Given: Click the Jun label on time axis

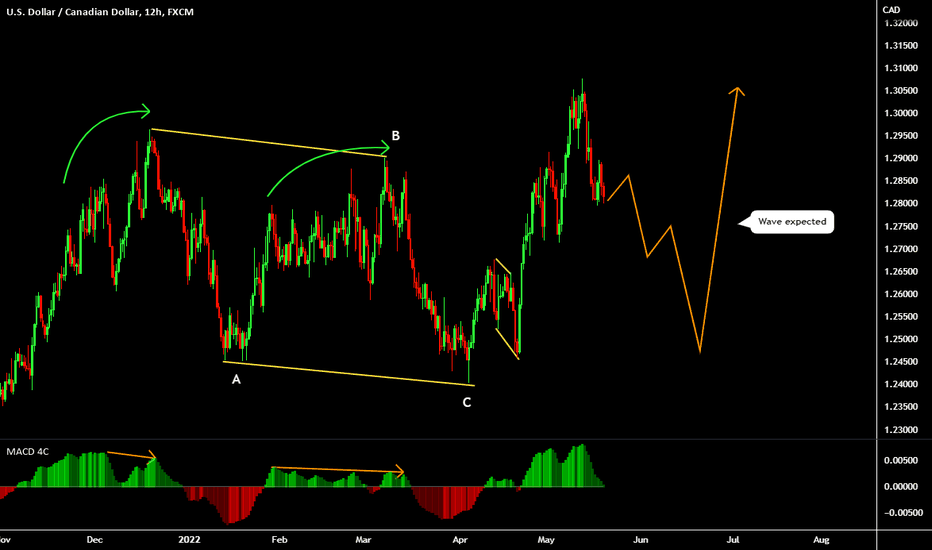Looking at the screenshot, I should [x=640, y=540].
